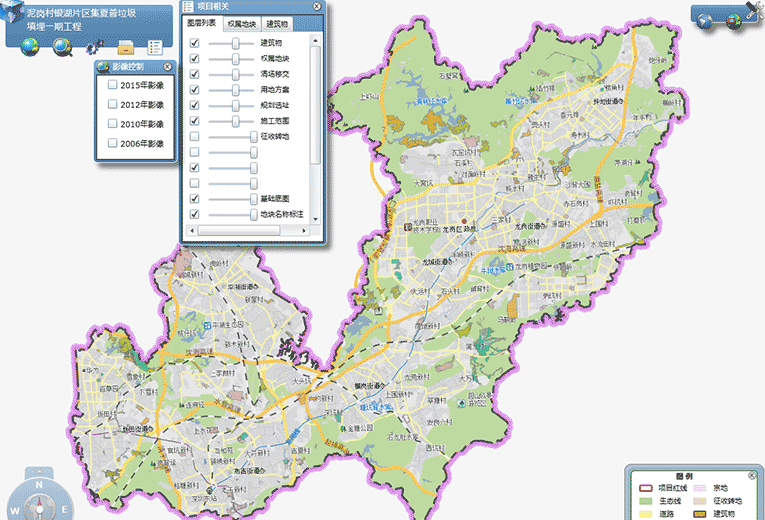Open the layer list icon in the toolbar
765x520 pixels.
point(155,47)
